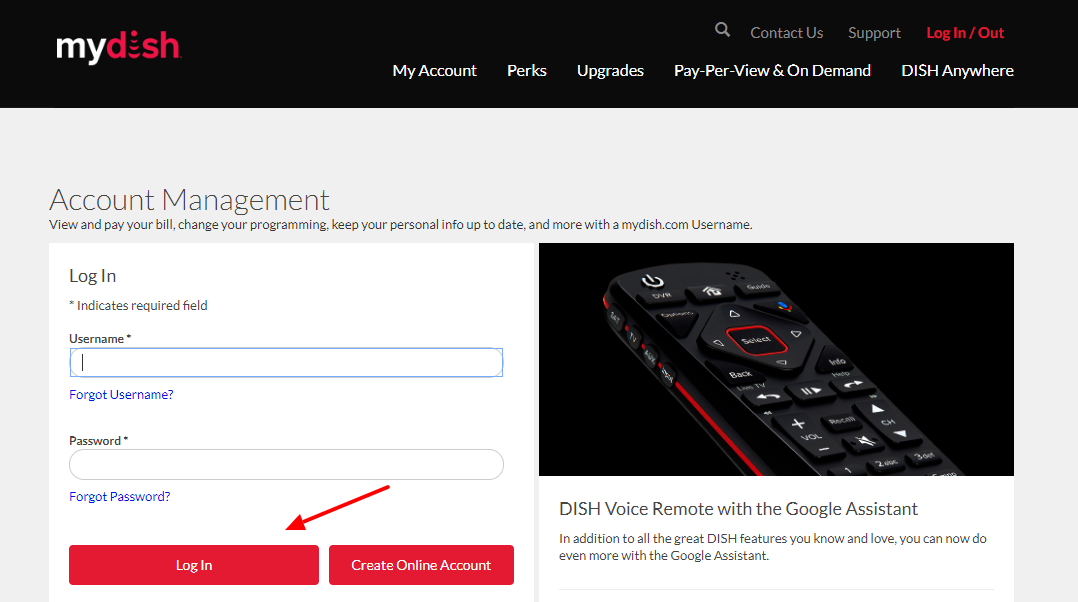Open the Upgrades section

click(x=610, y=70)
